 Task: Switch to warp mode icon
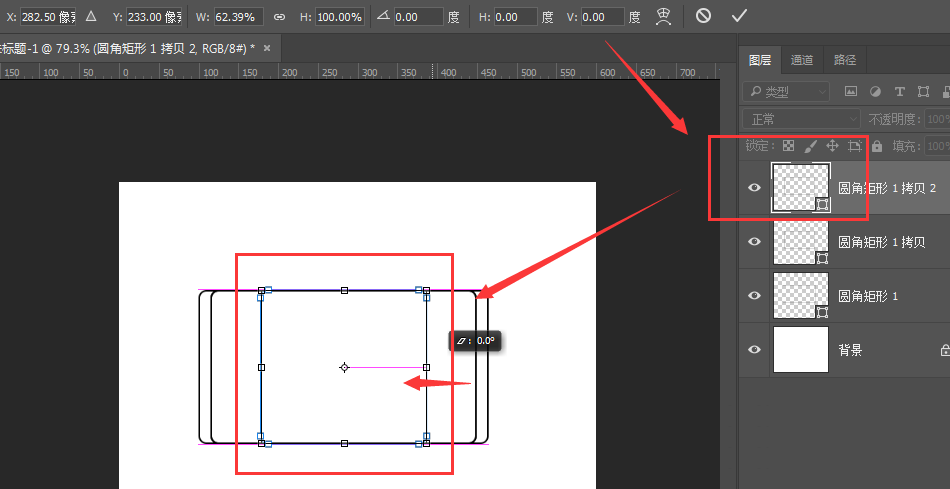coord(663,17)
